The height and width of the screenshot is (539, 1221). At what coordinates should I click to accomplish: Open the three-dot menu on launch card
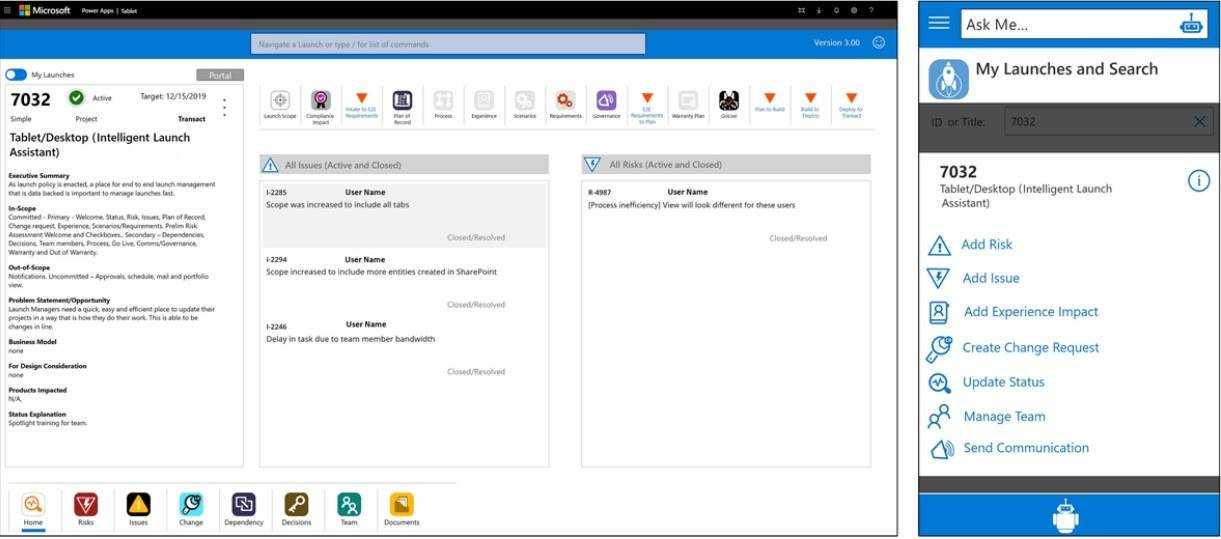pos(224,107)
